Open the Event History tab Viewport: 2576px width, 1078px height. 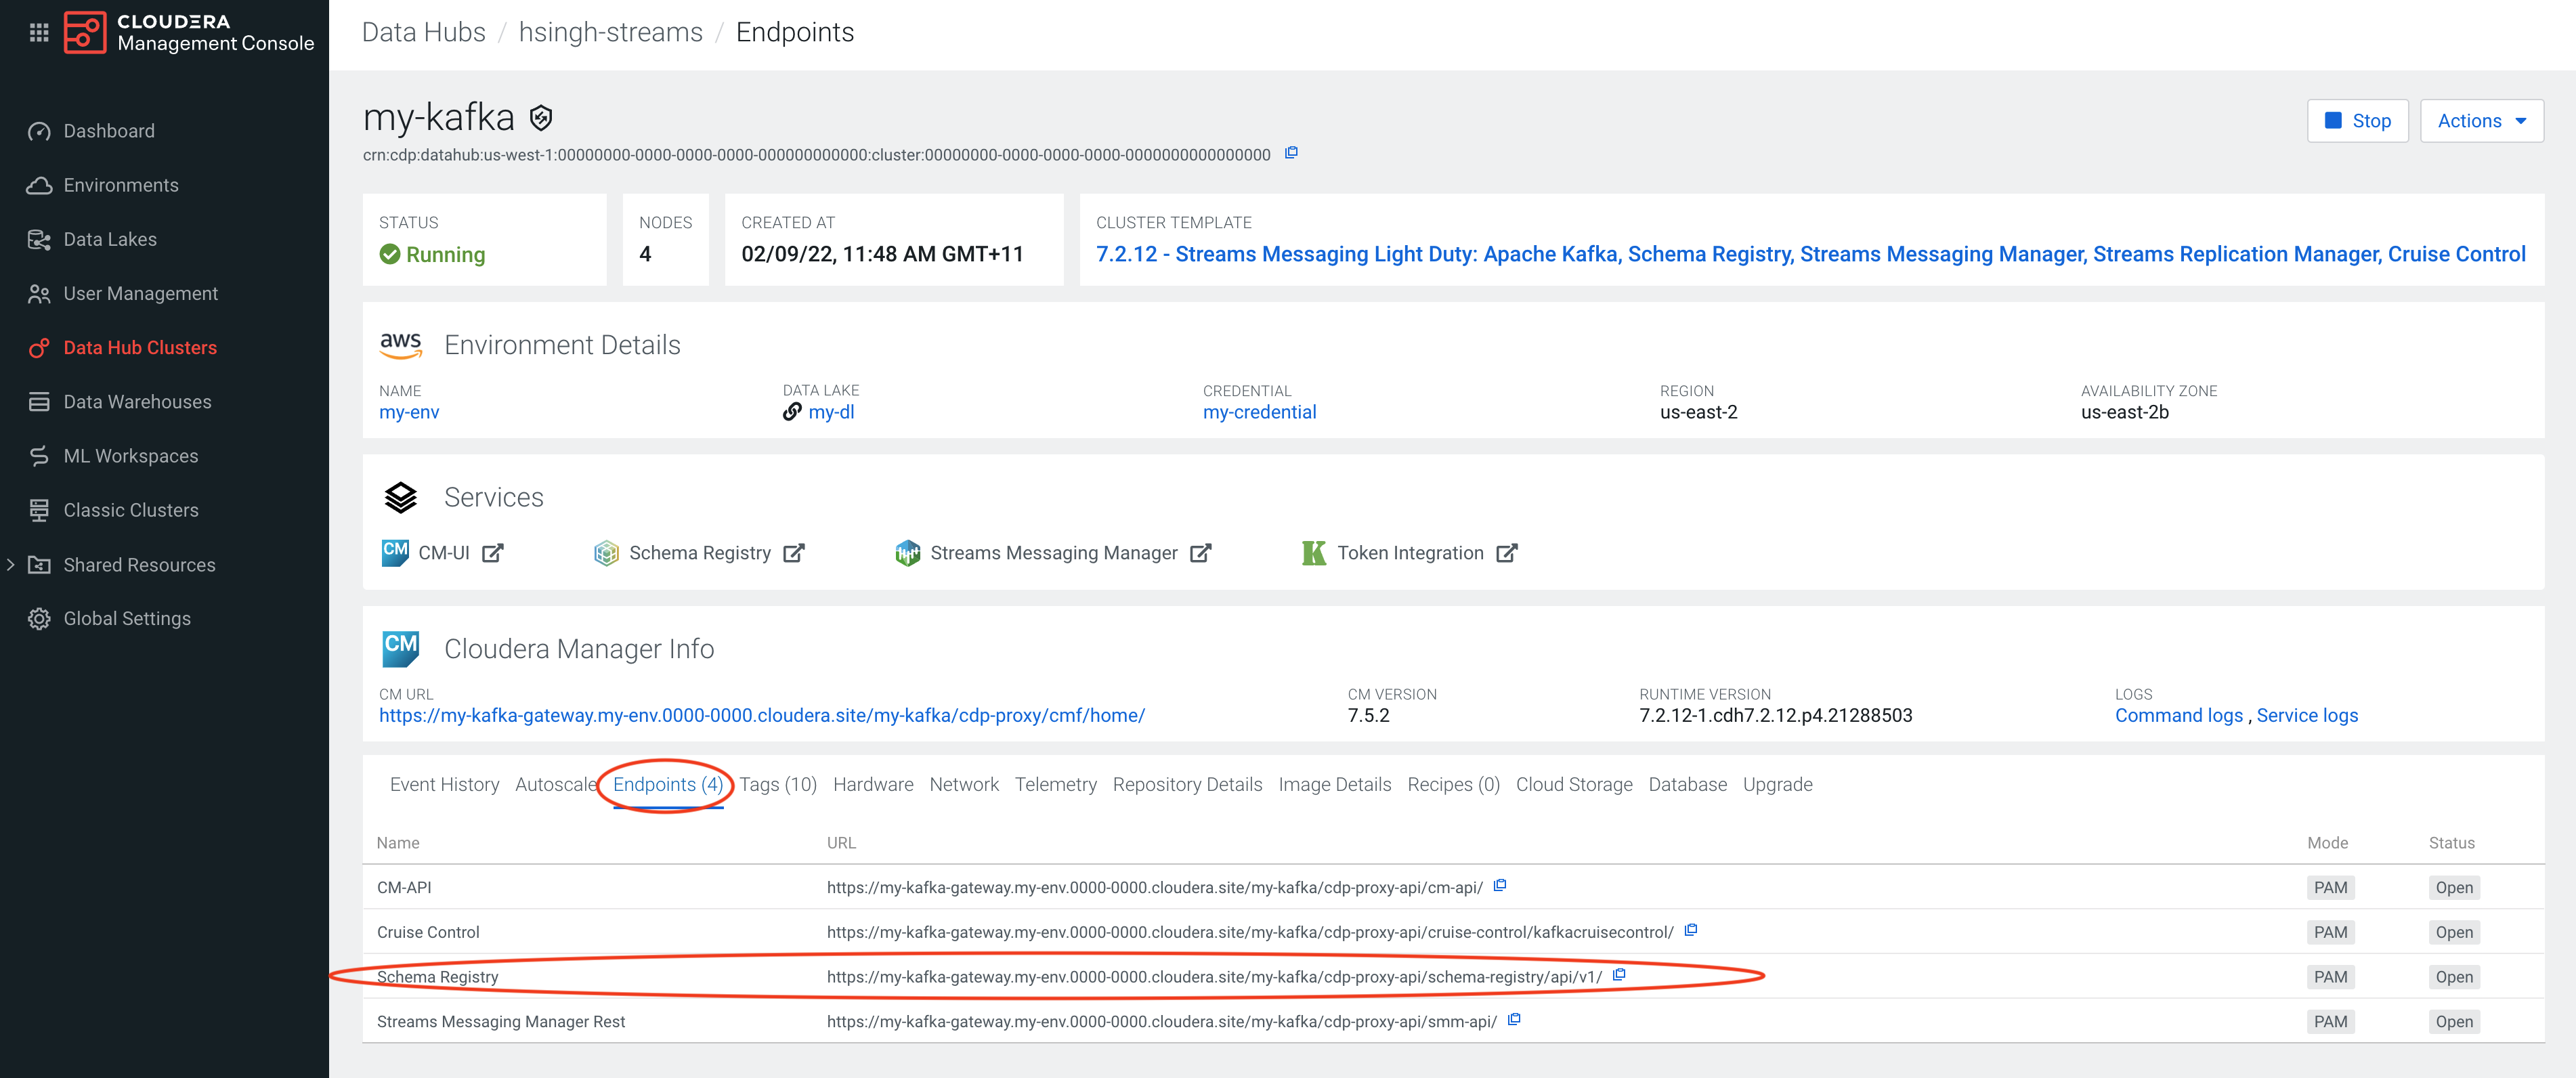(x=444, y=785)
